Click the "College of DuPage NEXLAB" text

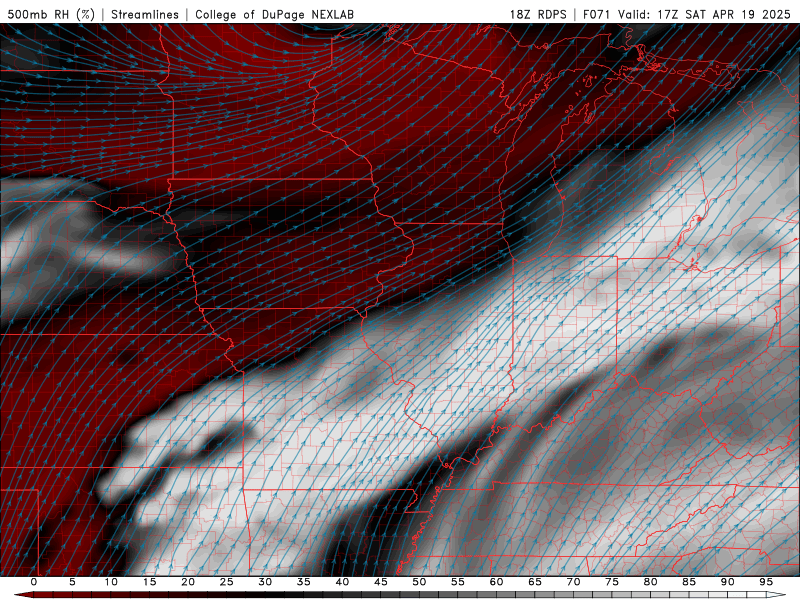[x=274, y=14]
